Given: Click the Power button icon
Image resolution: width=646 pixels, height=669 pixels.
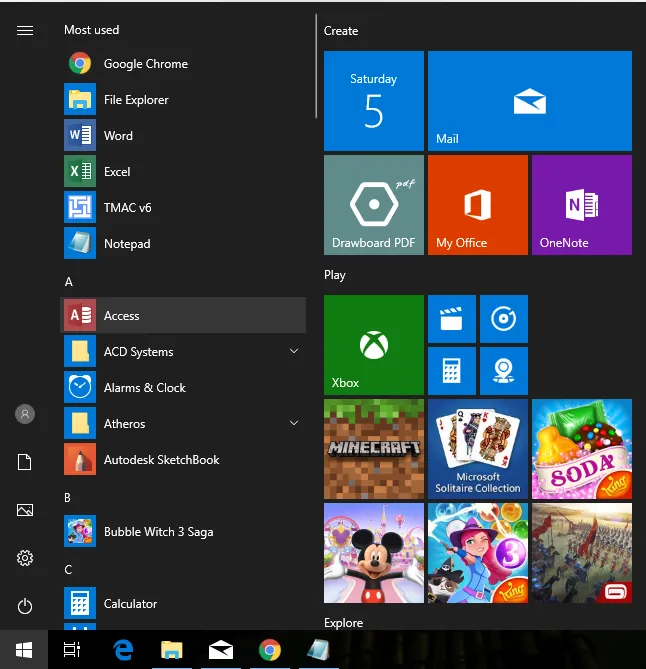Looking at the screenshot, I should (x=25, y=606).
